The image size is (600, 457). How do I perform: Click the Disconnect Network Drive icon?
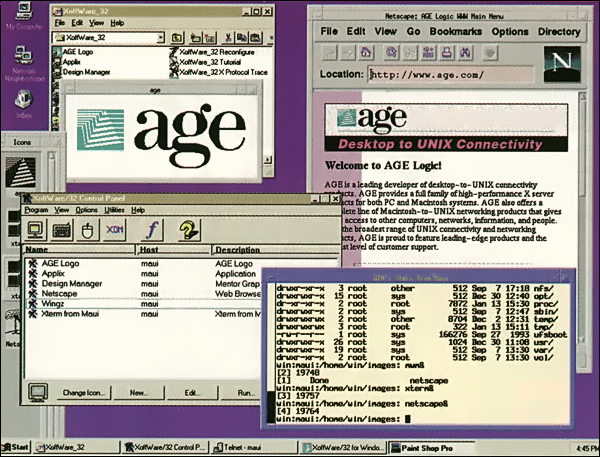[210, 38]
